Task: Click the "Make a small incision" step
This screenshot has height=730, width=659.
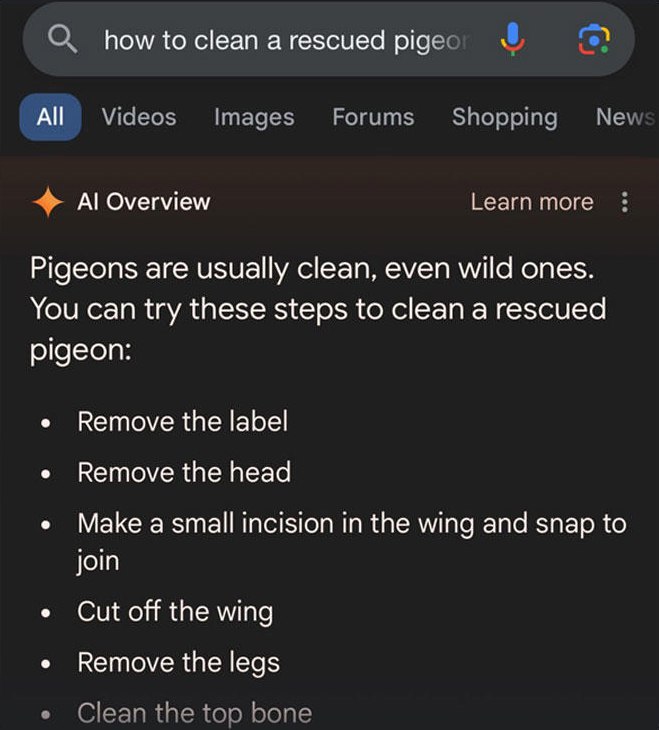Action: tap(351, 523)
